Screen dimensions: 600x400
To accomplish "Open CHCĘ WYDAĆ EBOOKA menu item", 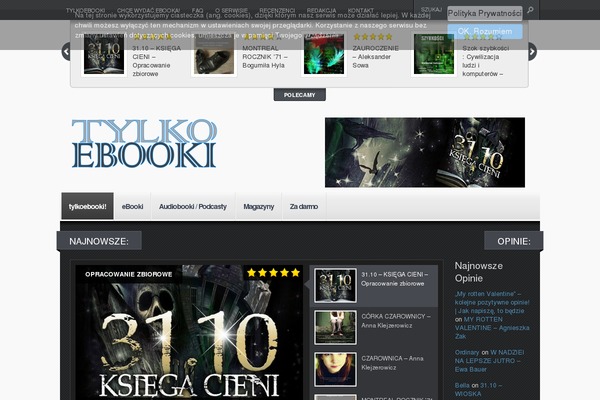I will [148, 10].
